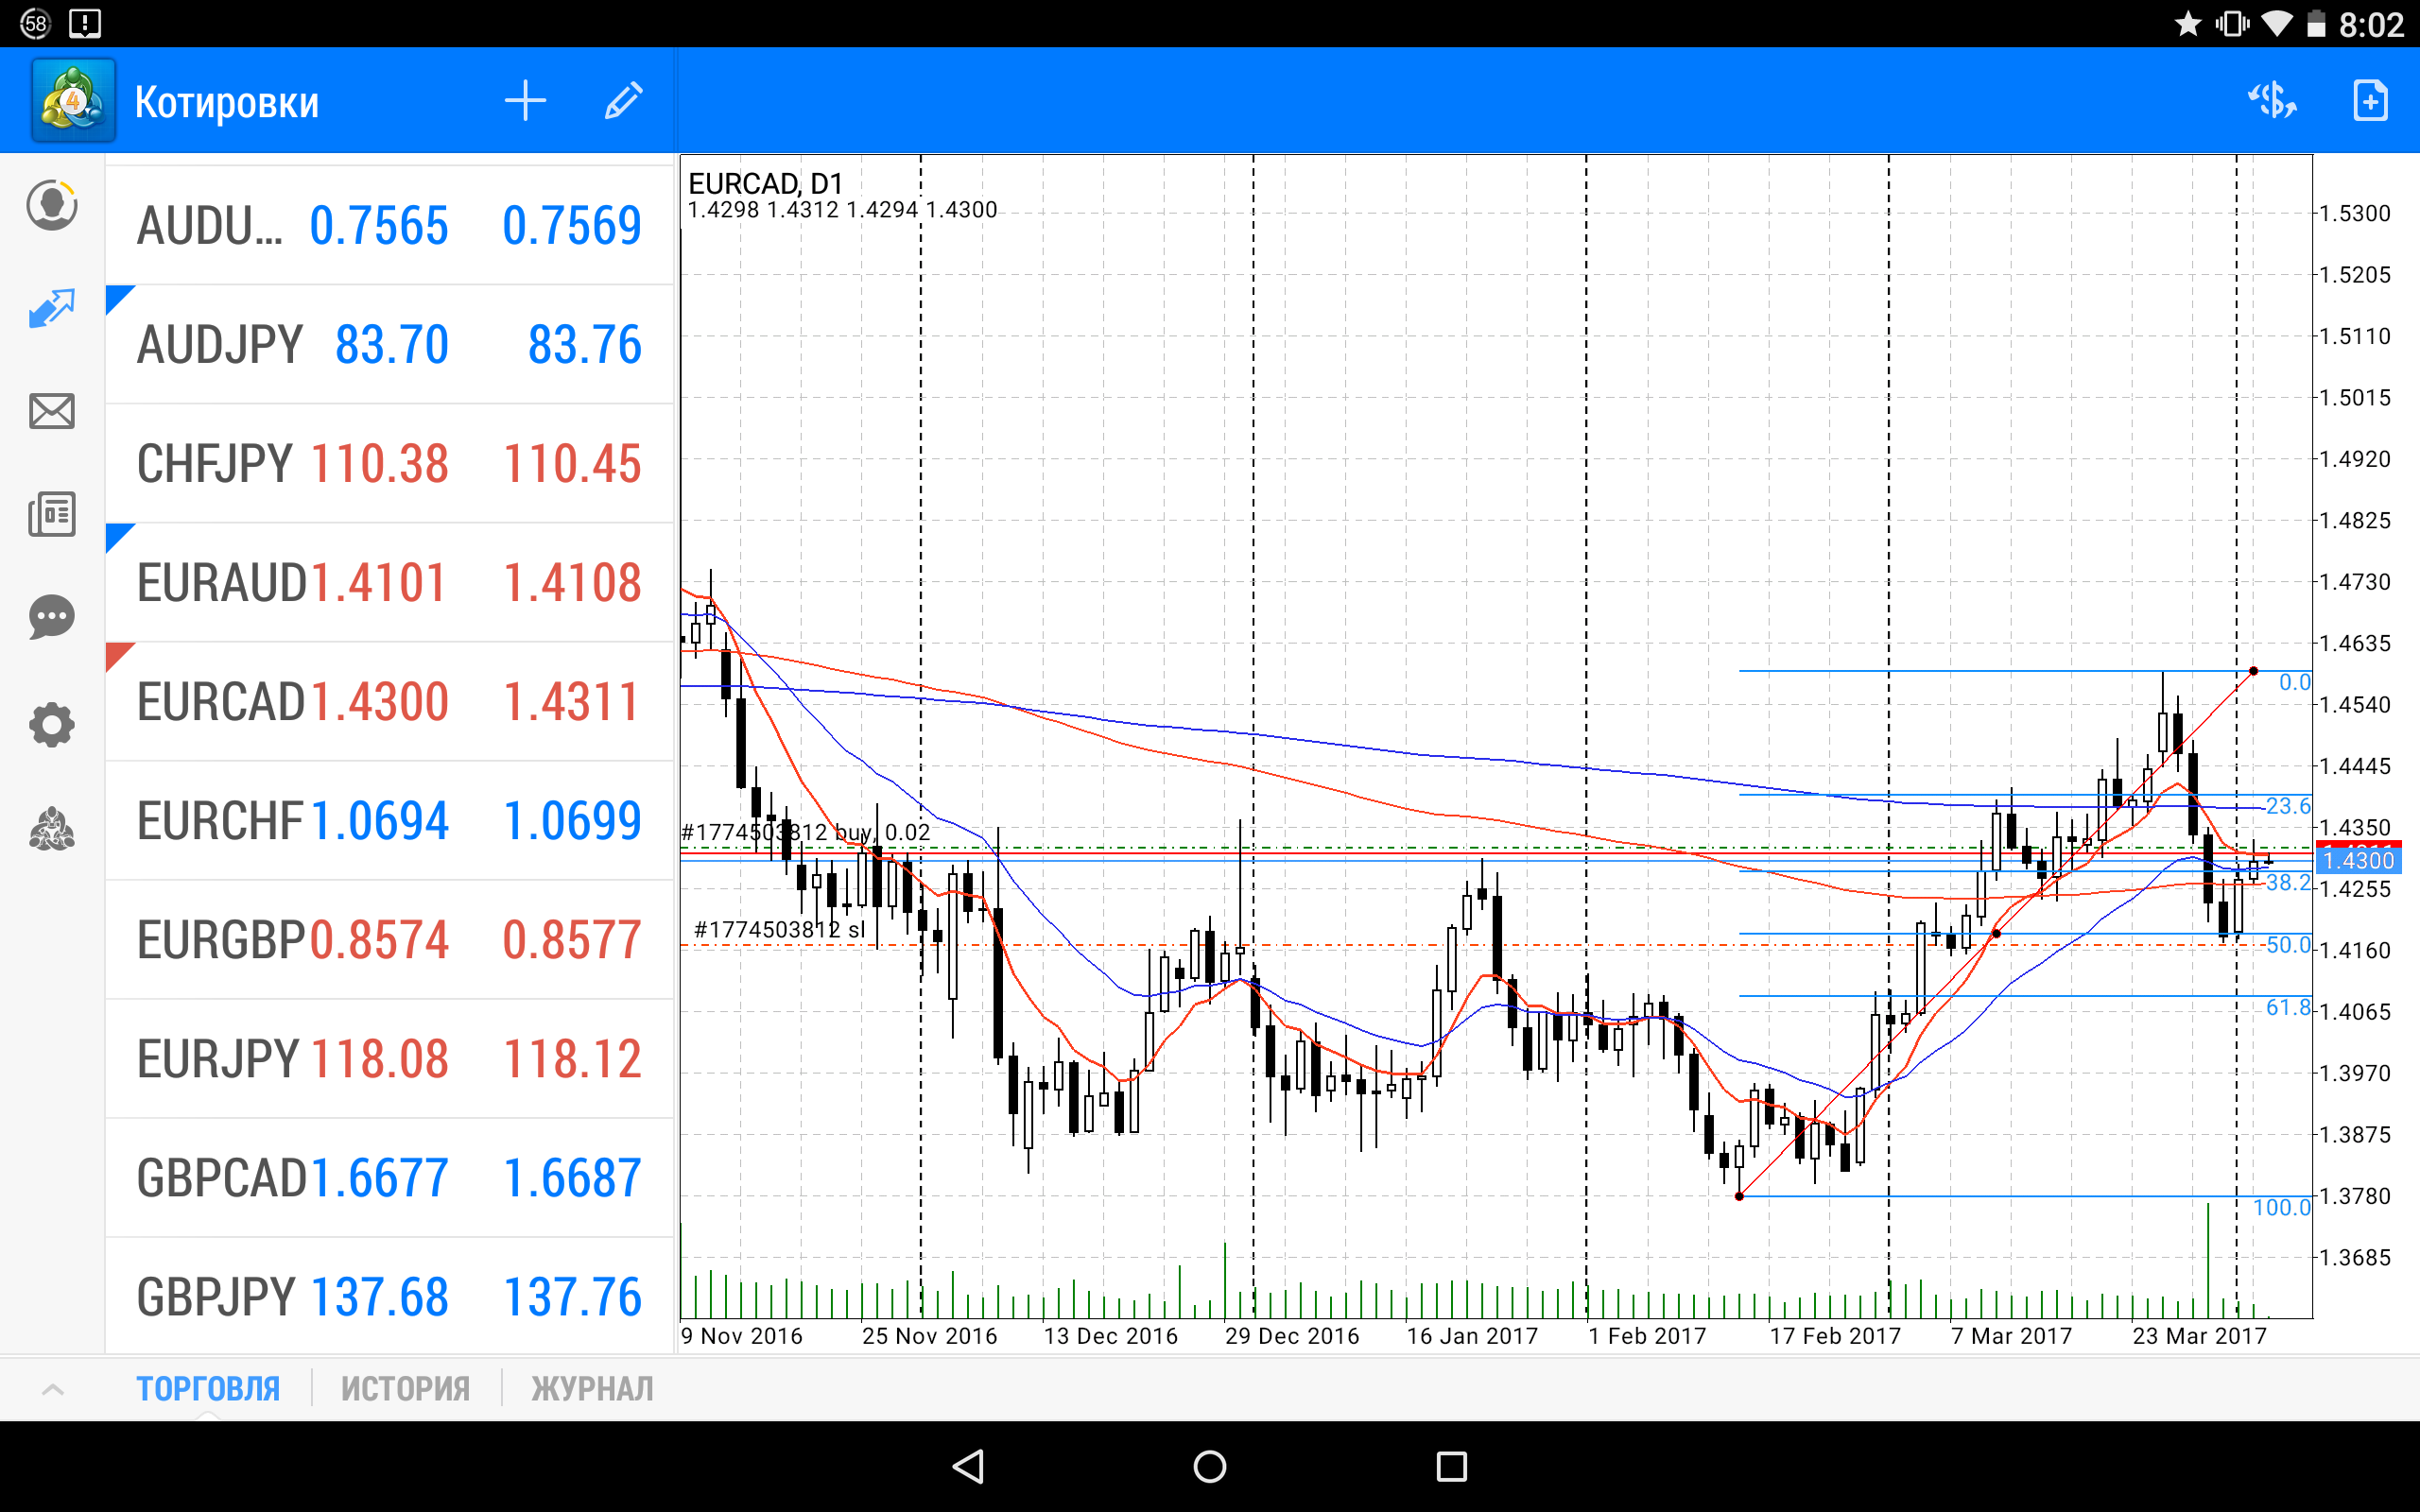
Task: Select the AUDJPY quote row
Action: tap(390, 345)
